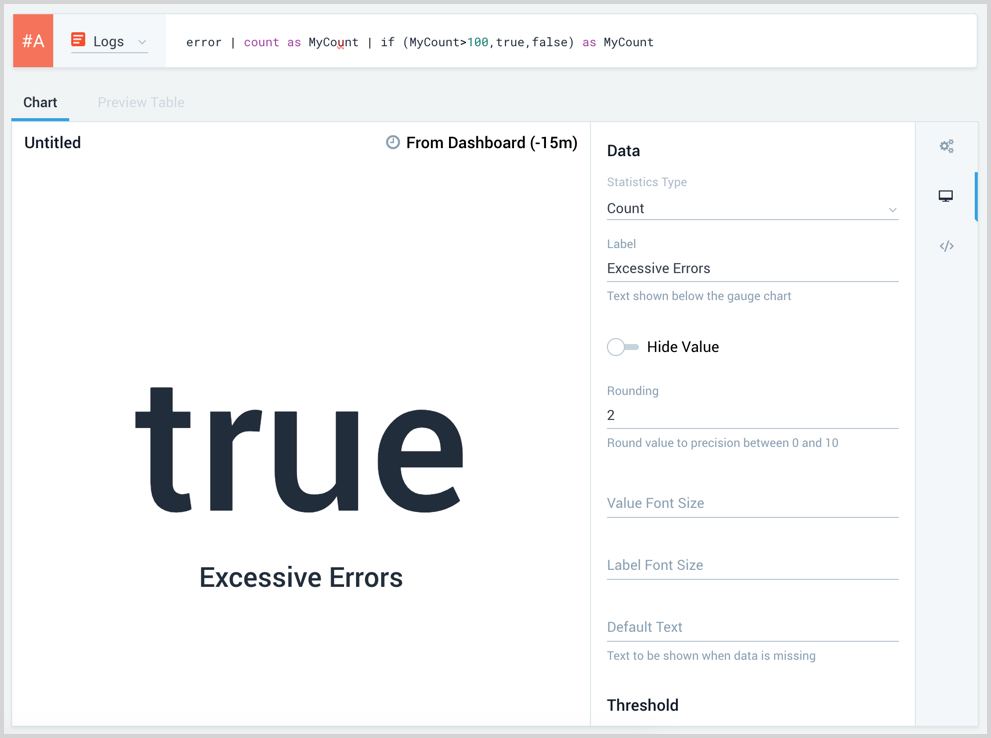
Task: Open the general settings gears icon
Action: (x=946, y=146)
